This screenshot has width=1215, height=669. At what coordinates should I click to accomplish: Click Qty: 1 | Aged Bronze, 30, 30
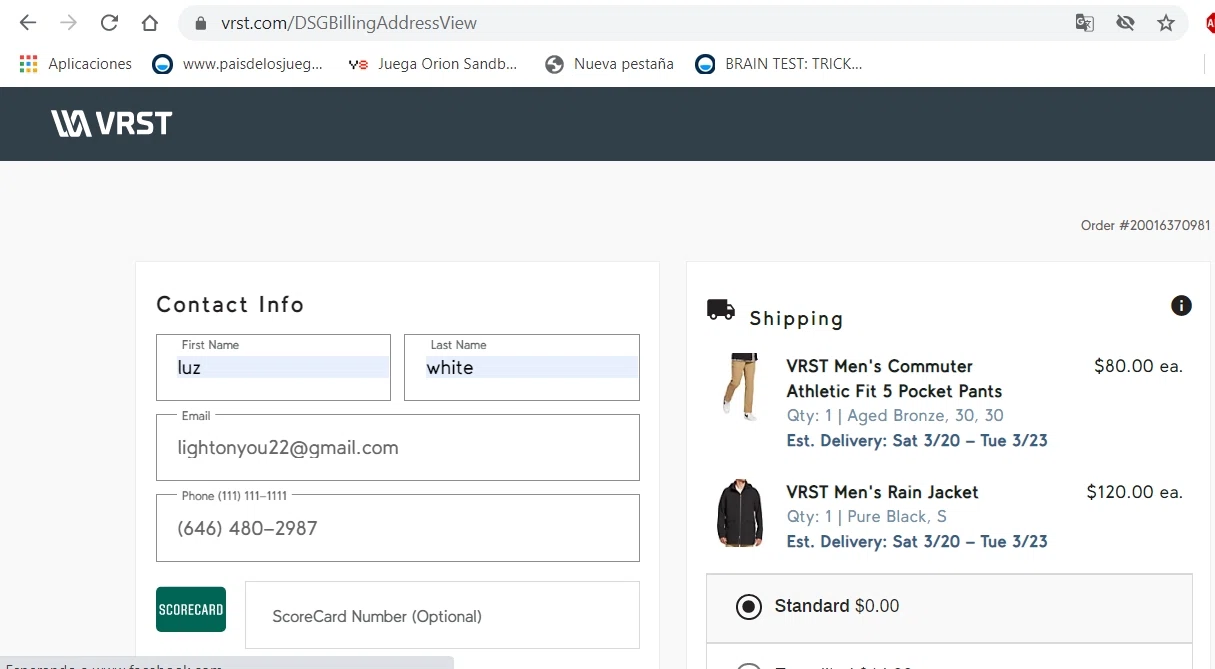point(895,415)
